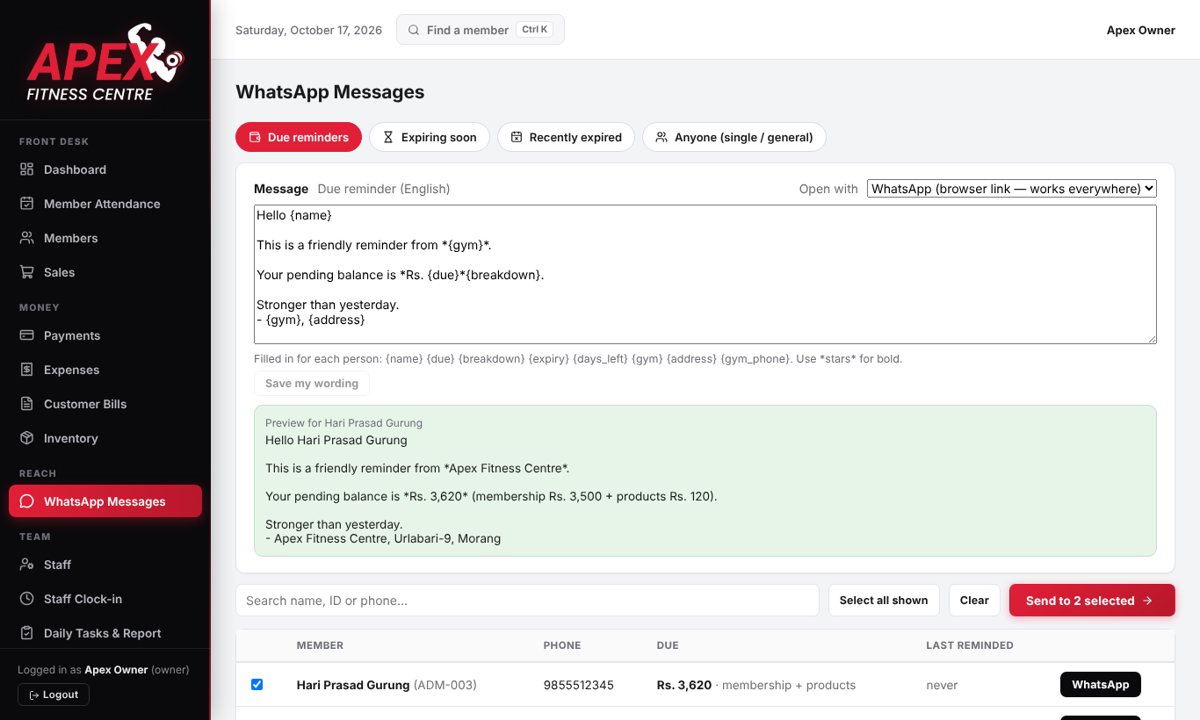
Task: Switch to Anyone (single / general) tab
Action: (x=734, y=137)
